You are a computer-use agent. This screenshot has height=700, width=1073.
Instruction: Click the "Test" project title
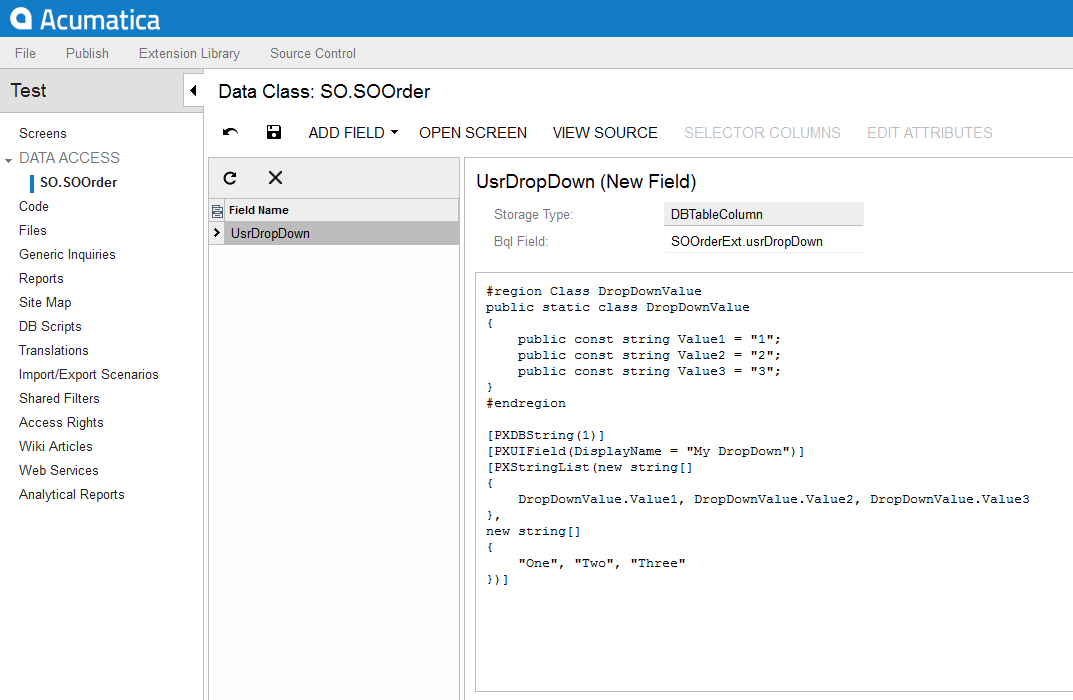pyautogui.click(x=28, y=90)
